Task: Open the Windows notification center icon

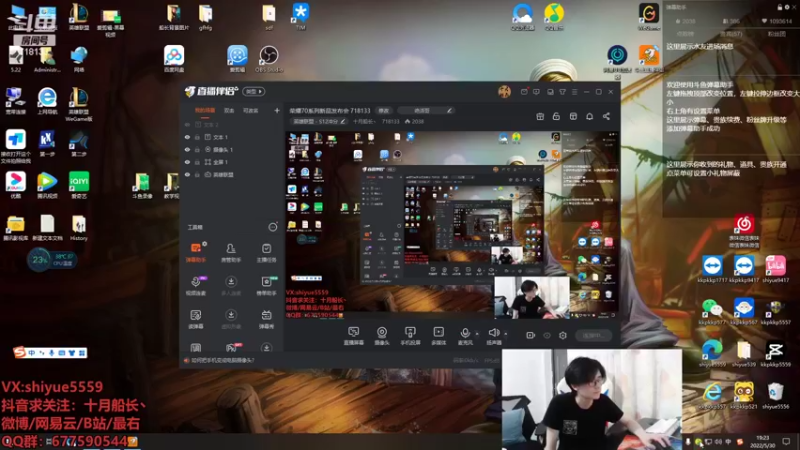Action: click(x=786, y=441)
